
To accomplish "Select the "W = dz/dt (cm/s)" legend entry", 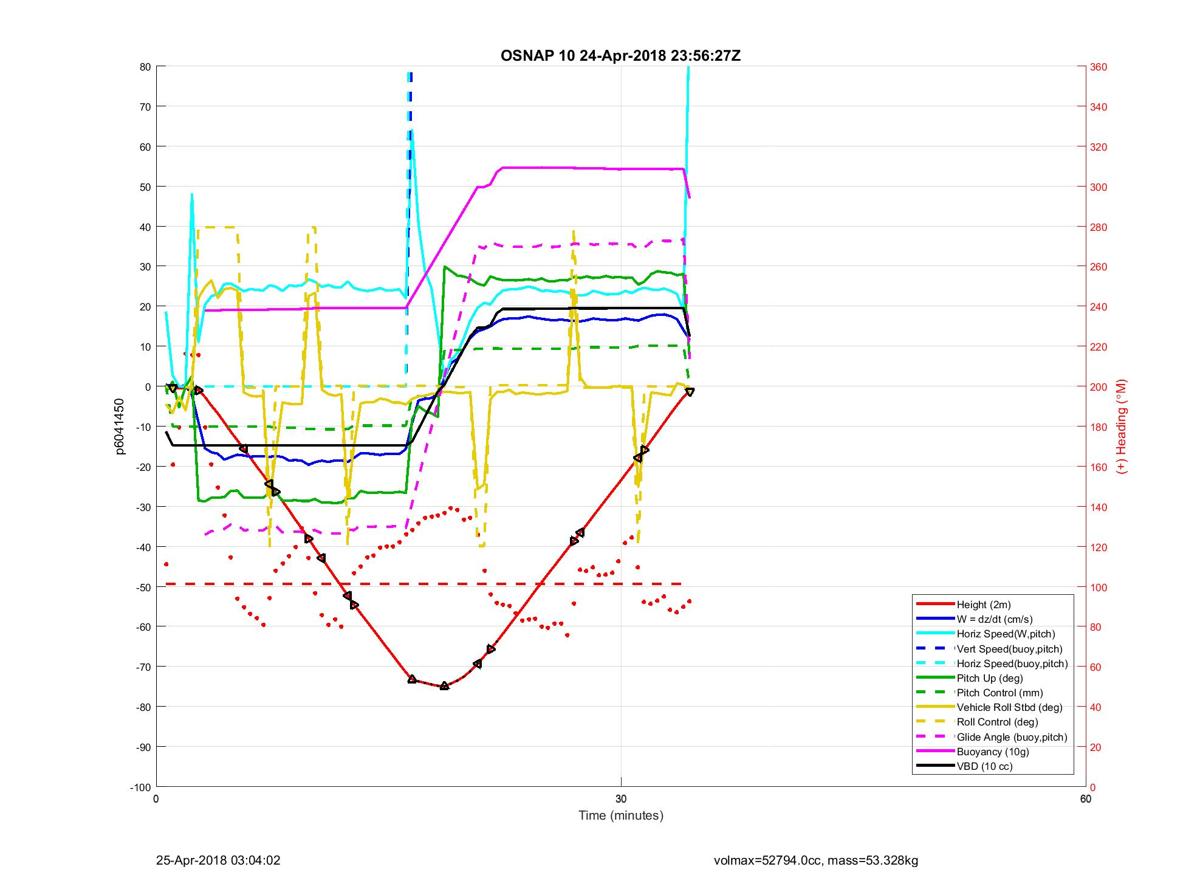I will coord(997,619).
